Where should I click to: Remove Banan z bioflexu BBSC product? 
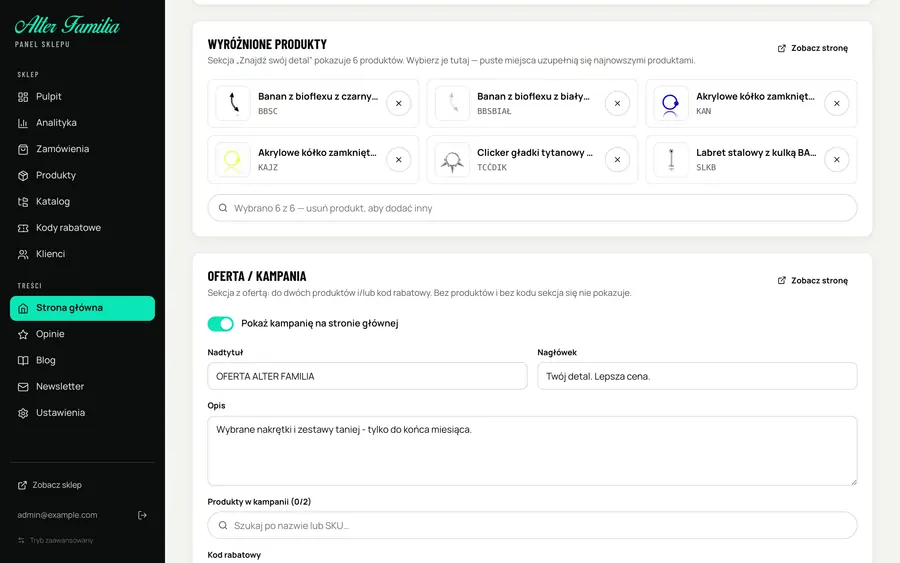tap(398, 104)
